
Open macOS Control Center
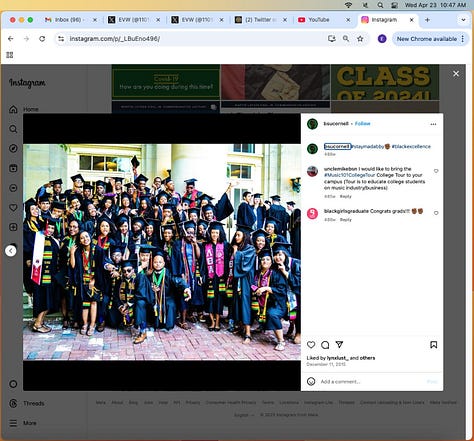(395, 5)
